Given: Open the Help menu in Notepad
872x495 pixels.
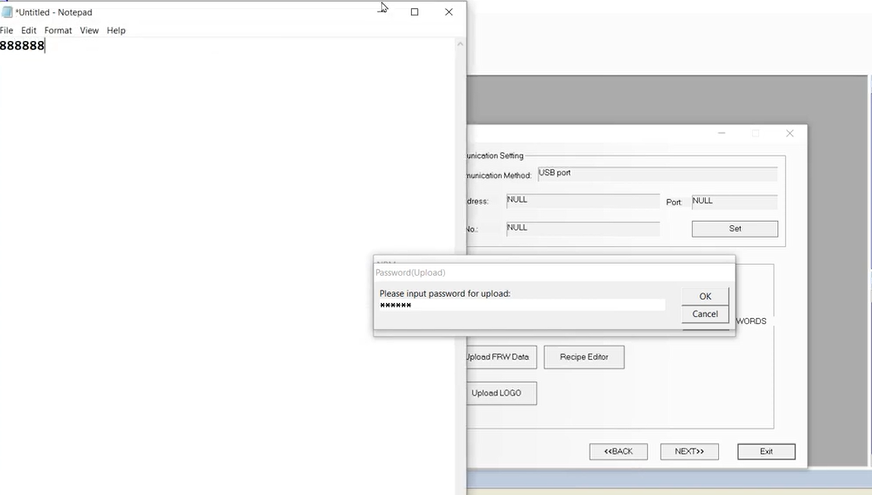Looking at the screenshot, I should click(x=116, y=31).
